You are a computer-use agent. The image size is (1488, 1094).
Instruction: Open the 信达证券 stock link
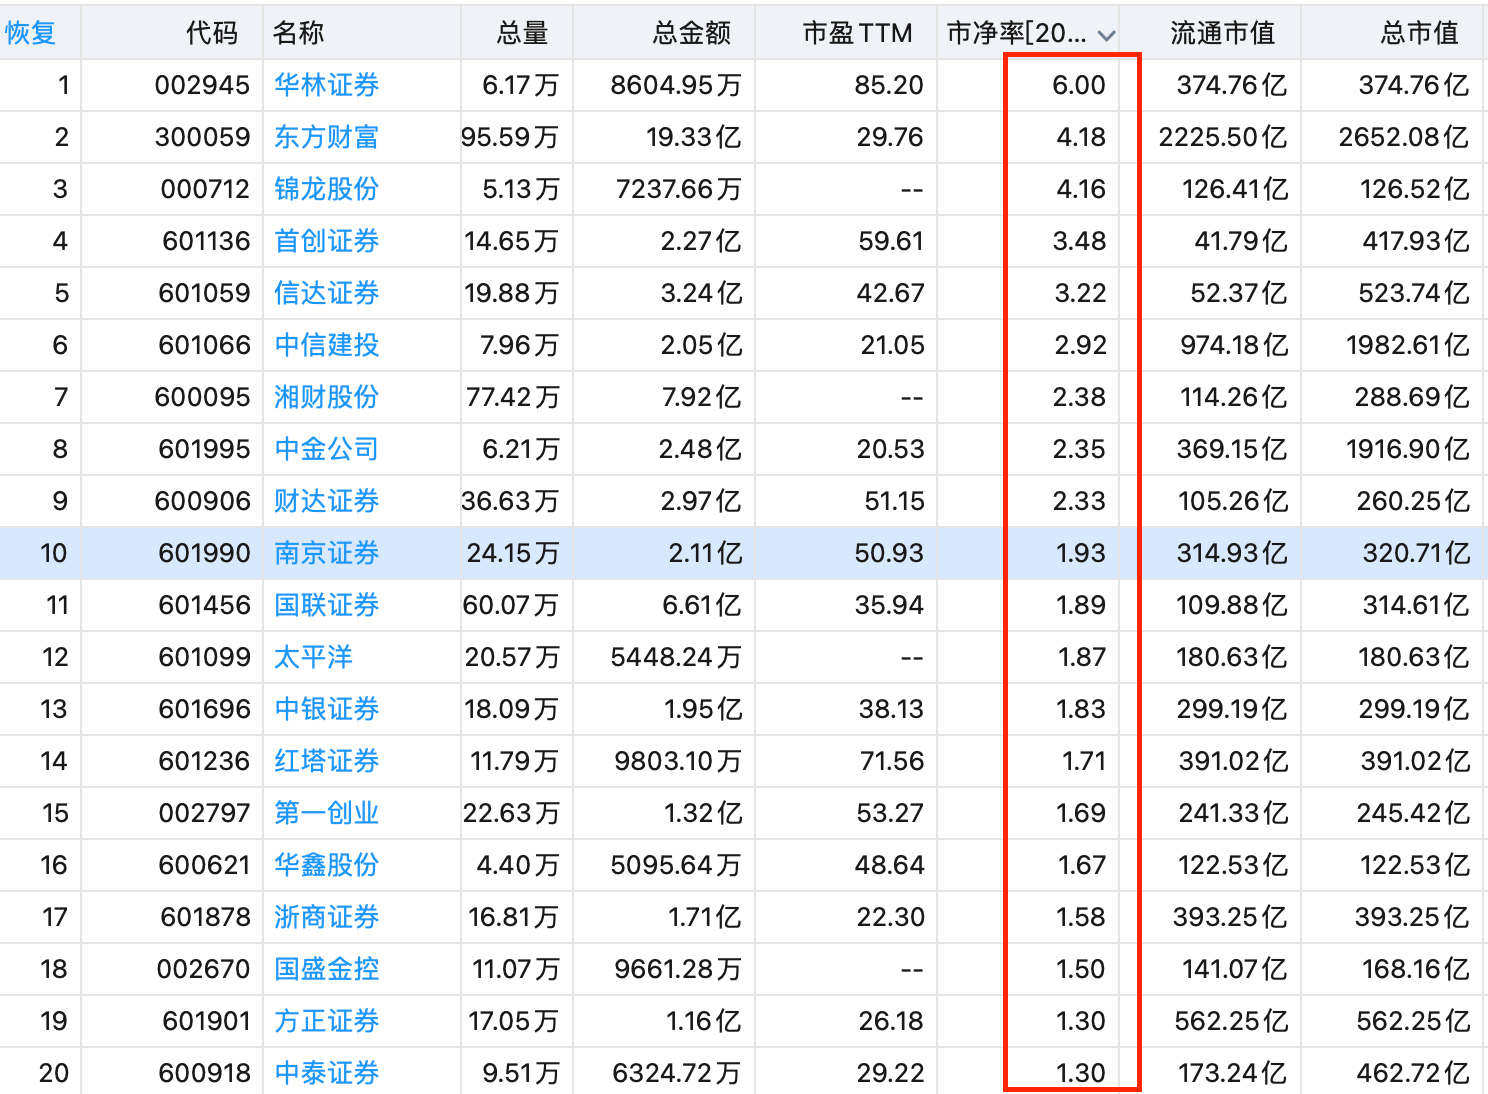[x=327, y=293]
